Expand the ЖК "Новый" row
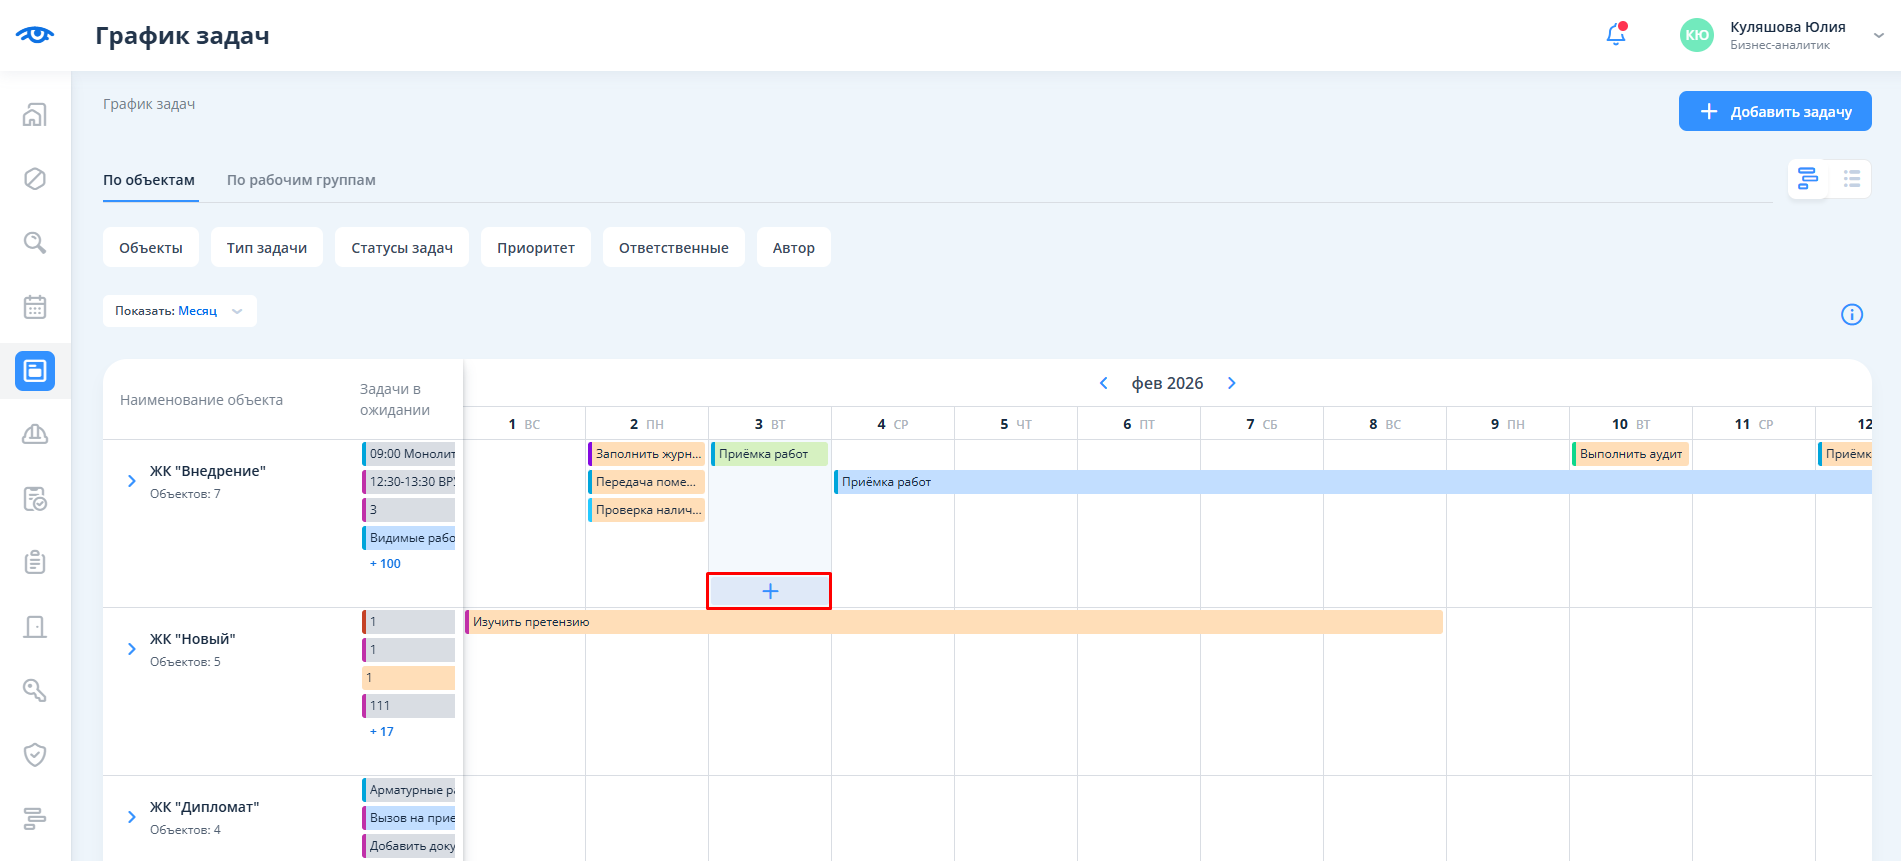This screenshot has width=1901, height=861. point(132,649)
